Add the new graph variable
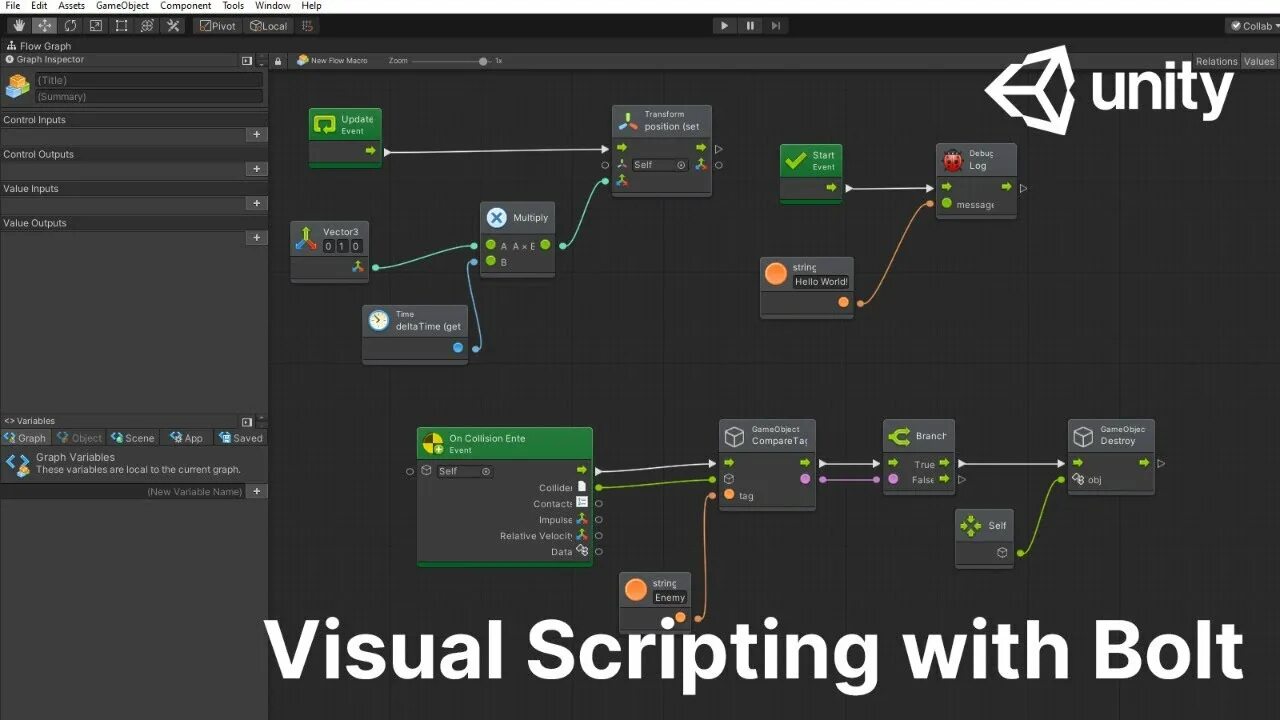 [x=256, y=491]
